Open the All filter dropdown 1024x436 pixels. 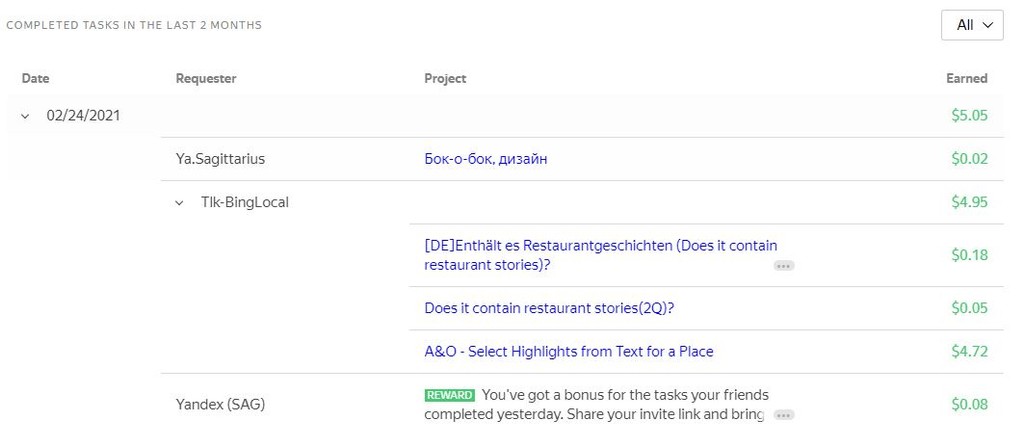(972, 25)
